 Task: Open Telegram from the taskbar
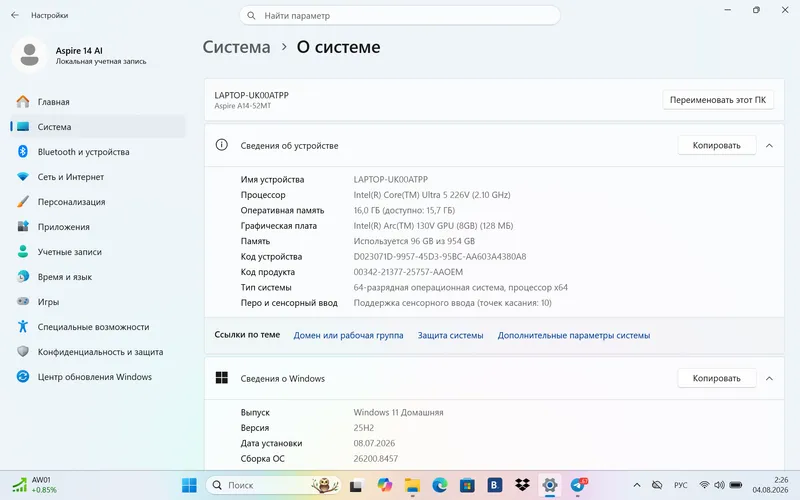click(x=578, y=485)
